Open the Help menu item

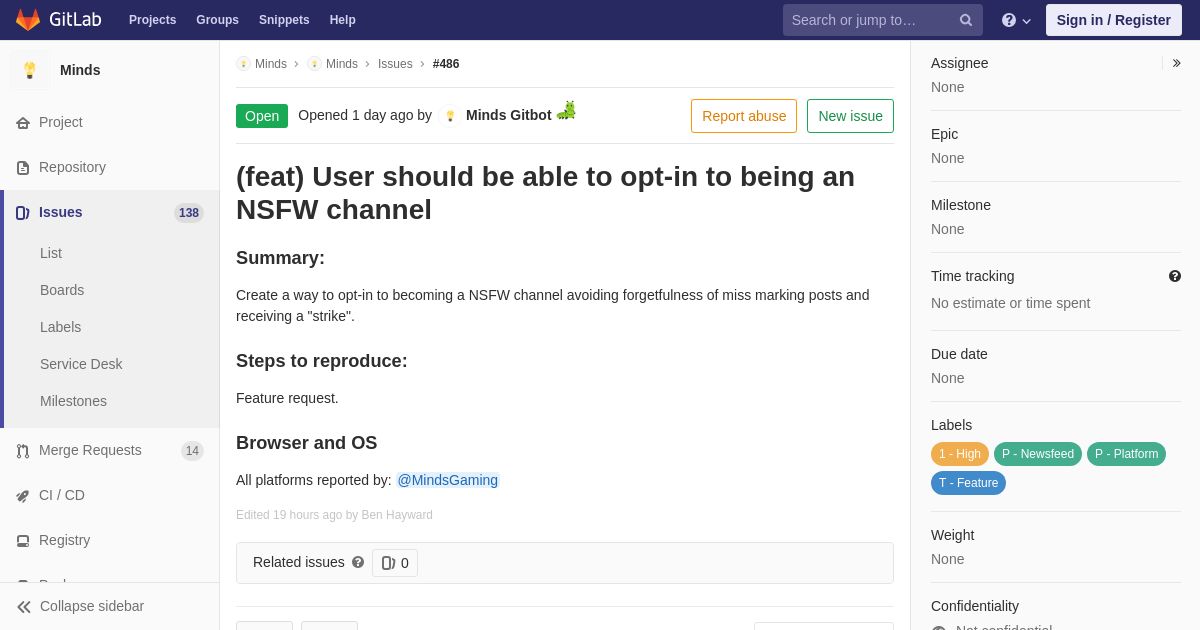click(x=343, y=20)
